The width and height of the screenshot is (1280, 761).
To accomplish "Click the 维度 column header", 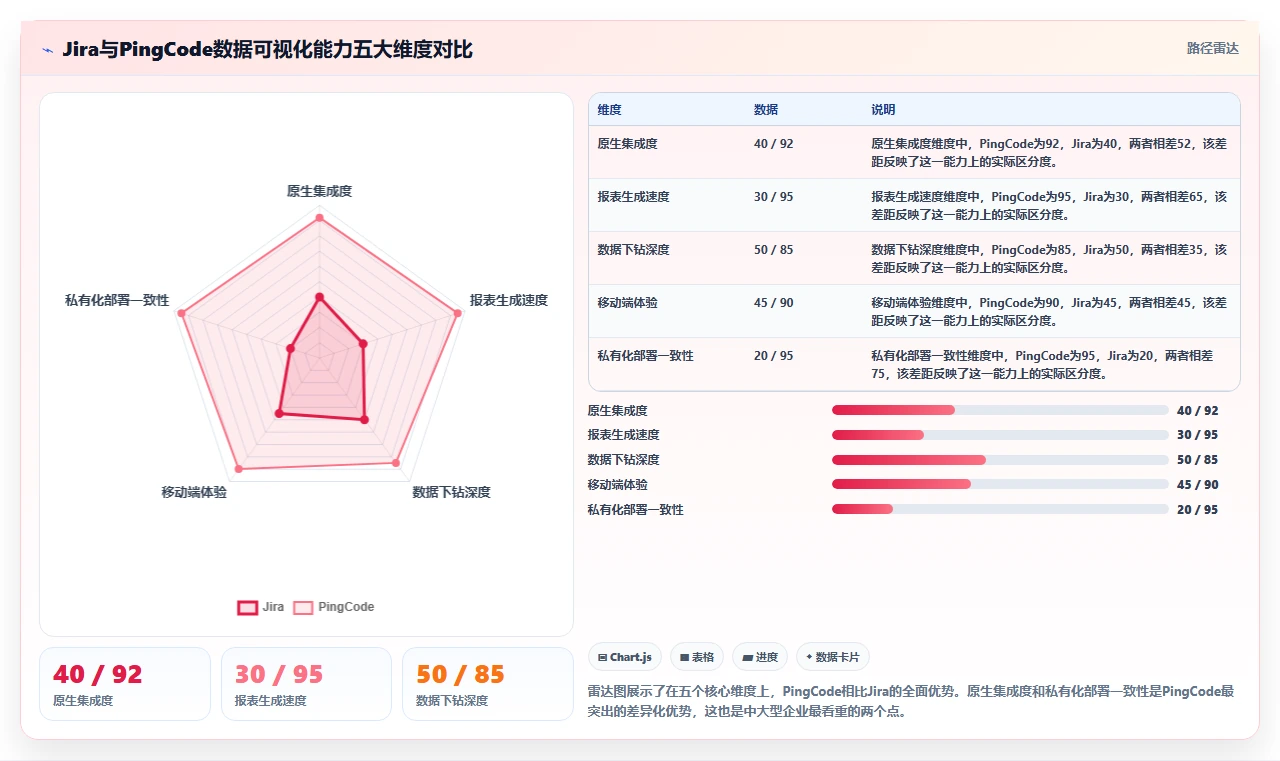I will (610, 110).
